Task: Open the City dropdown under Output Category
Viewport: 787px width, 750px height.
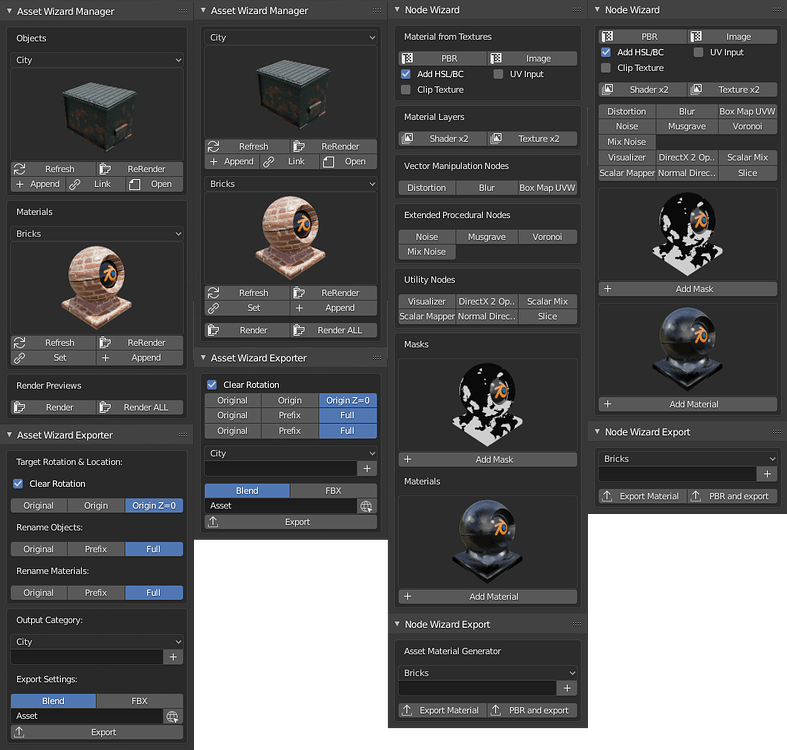Action: (x=97, y=642)
